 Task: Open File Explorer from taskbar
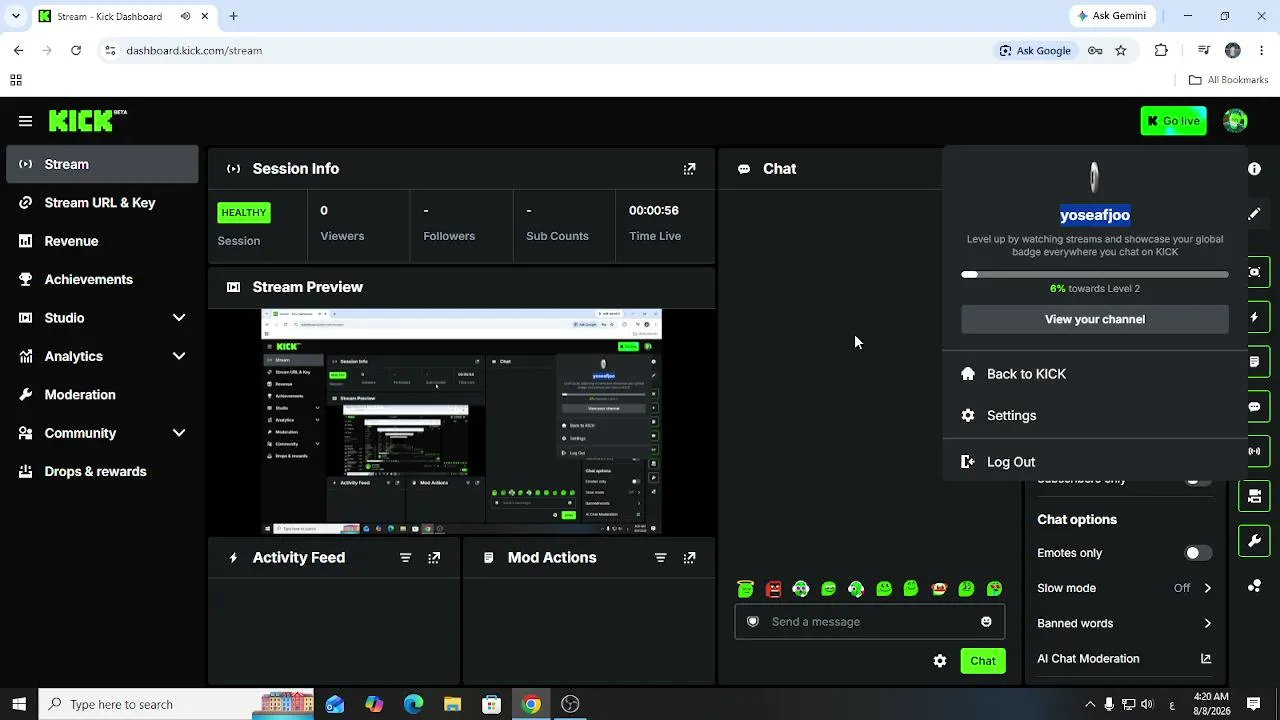(452, 704)
